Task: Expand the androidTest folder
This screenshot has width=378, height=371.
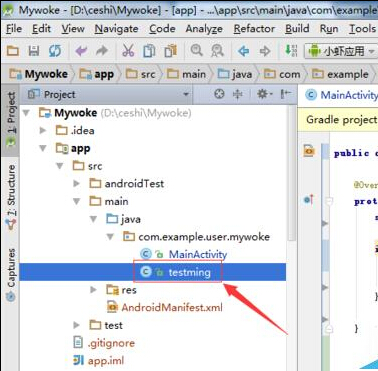Action: pos(77,183)
